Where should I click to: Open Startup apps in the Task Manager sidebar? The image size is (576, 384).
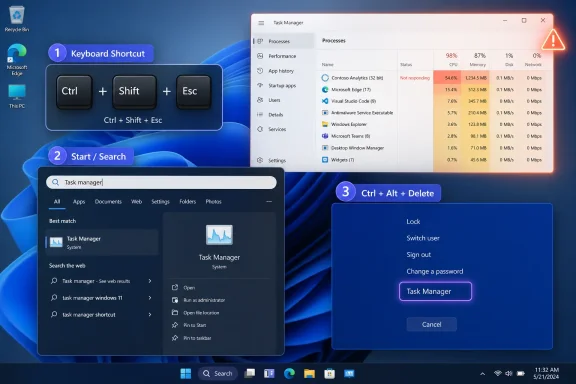(283, 85)
